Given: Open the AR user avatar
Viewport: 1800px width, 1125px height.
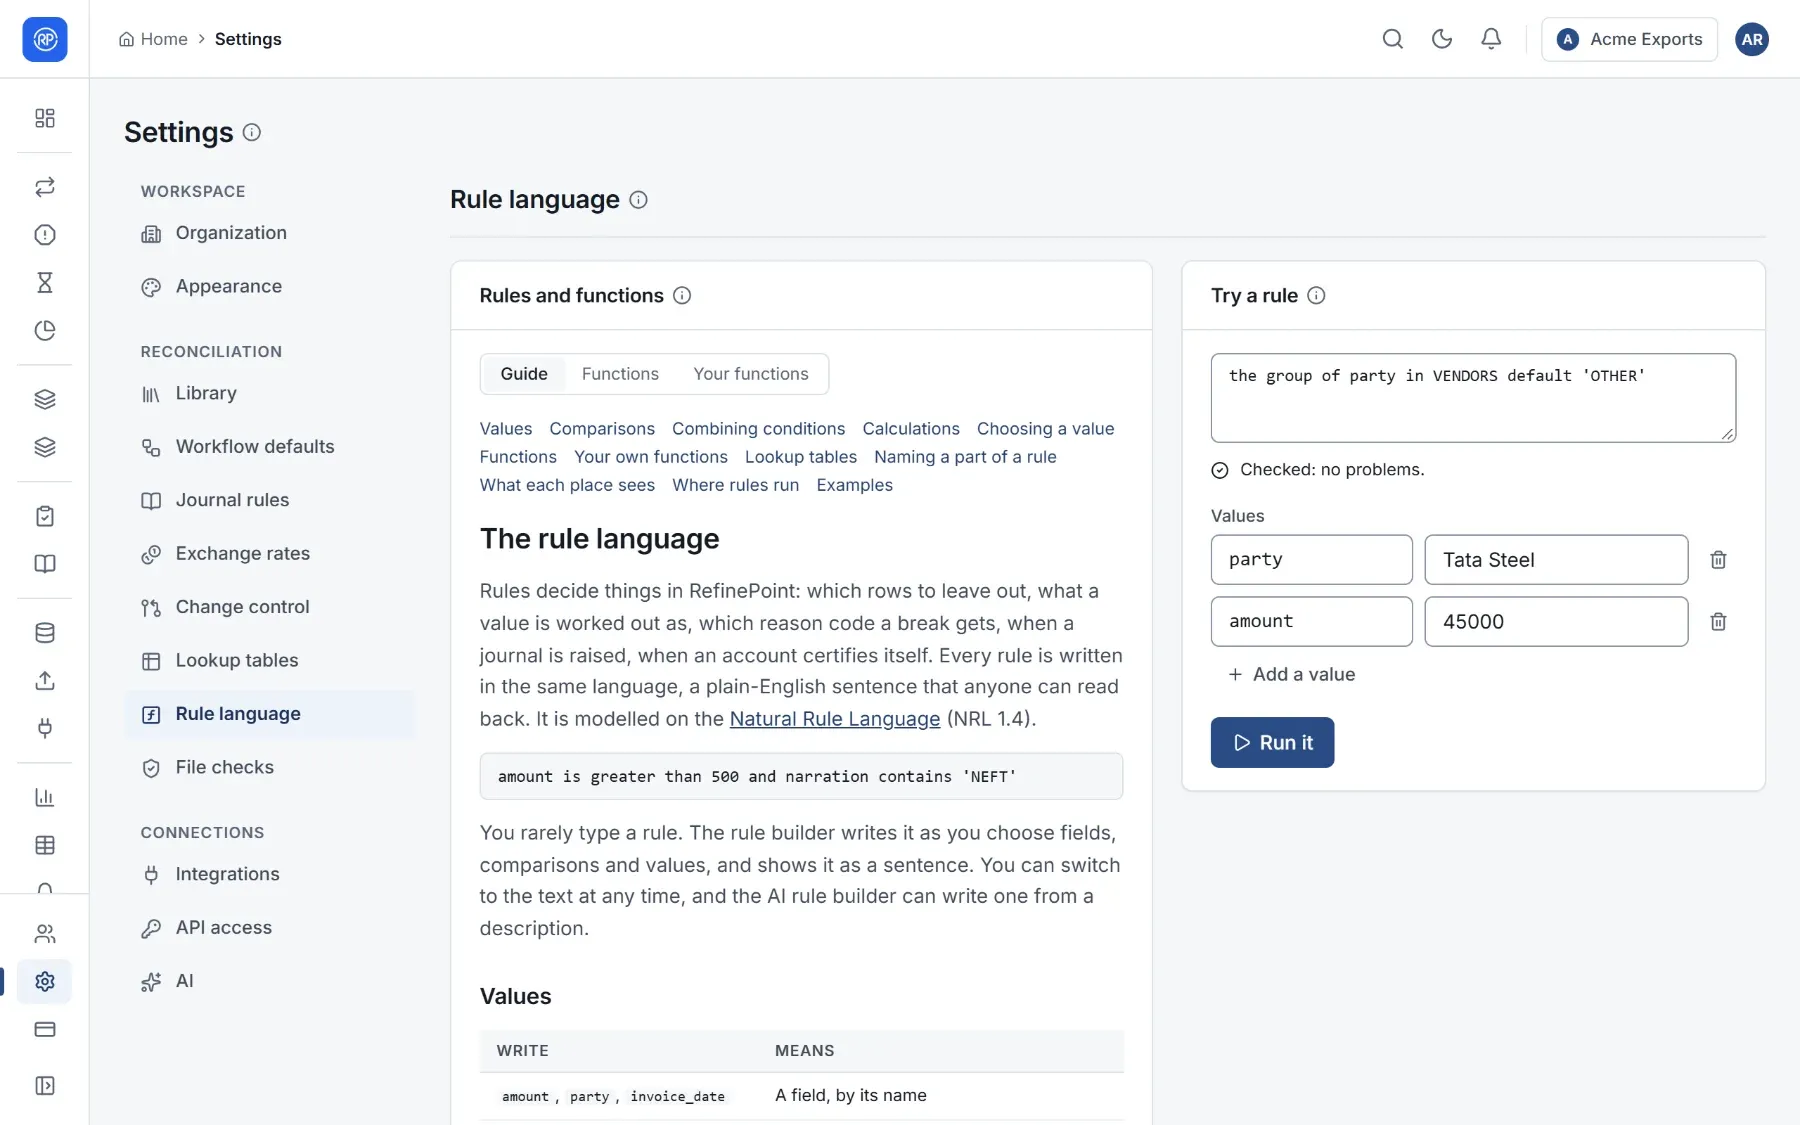Looking at the screenshot, I should click(1752, 39).
